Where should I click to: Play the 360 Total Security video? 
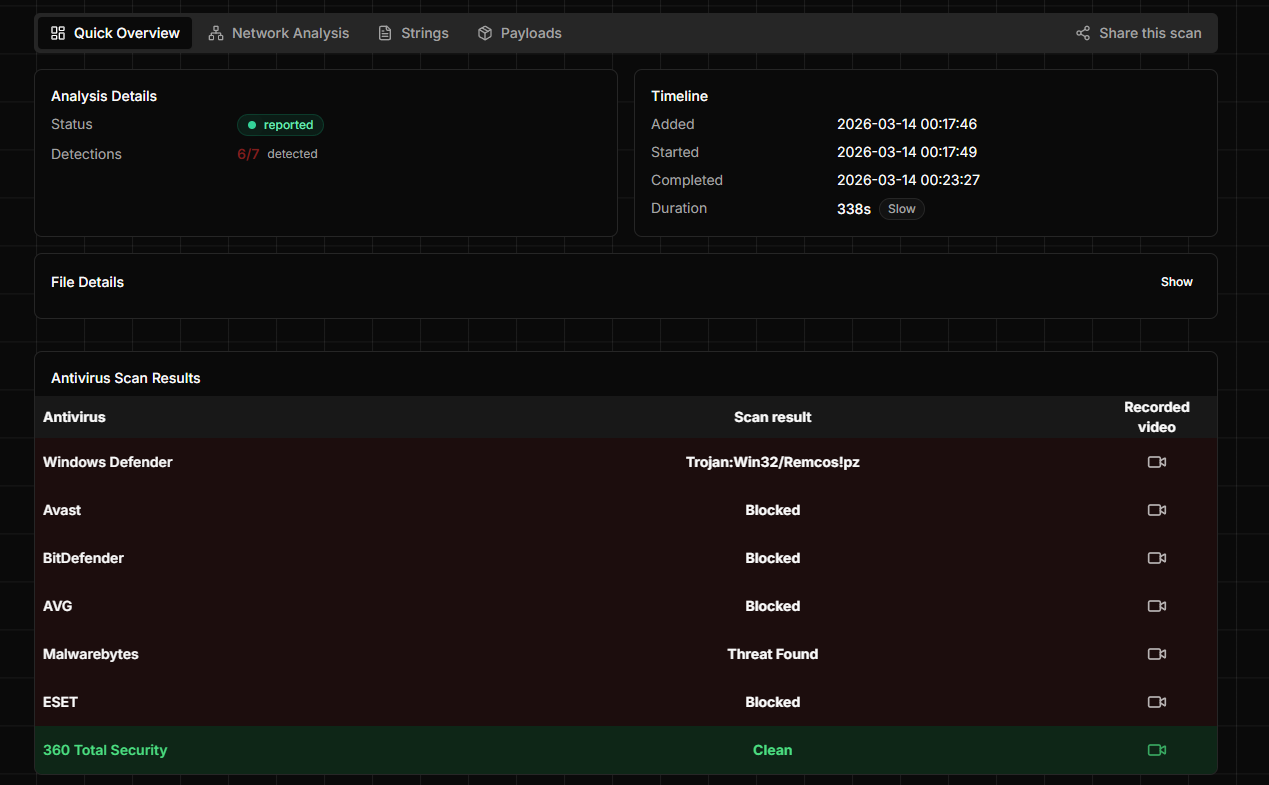click(1156, 750)
